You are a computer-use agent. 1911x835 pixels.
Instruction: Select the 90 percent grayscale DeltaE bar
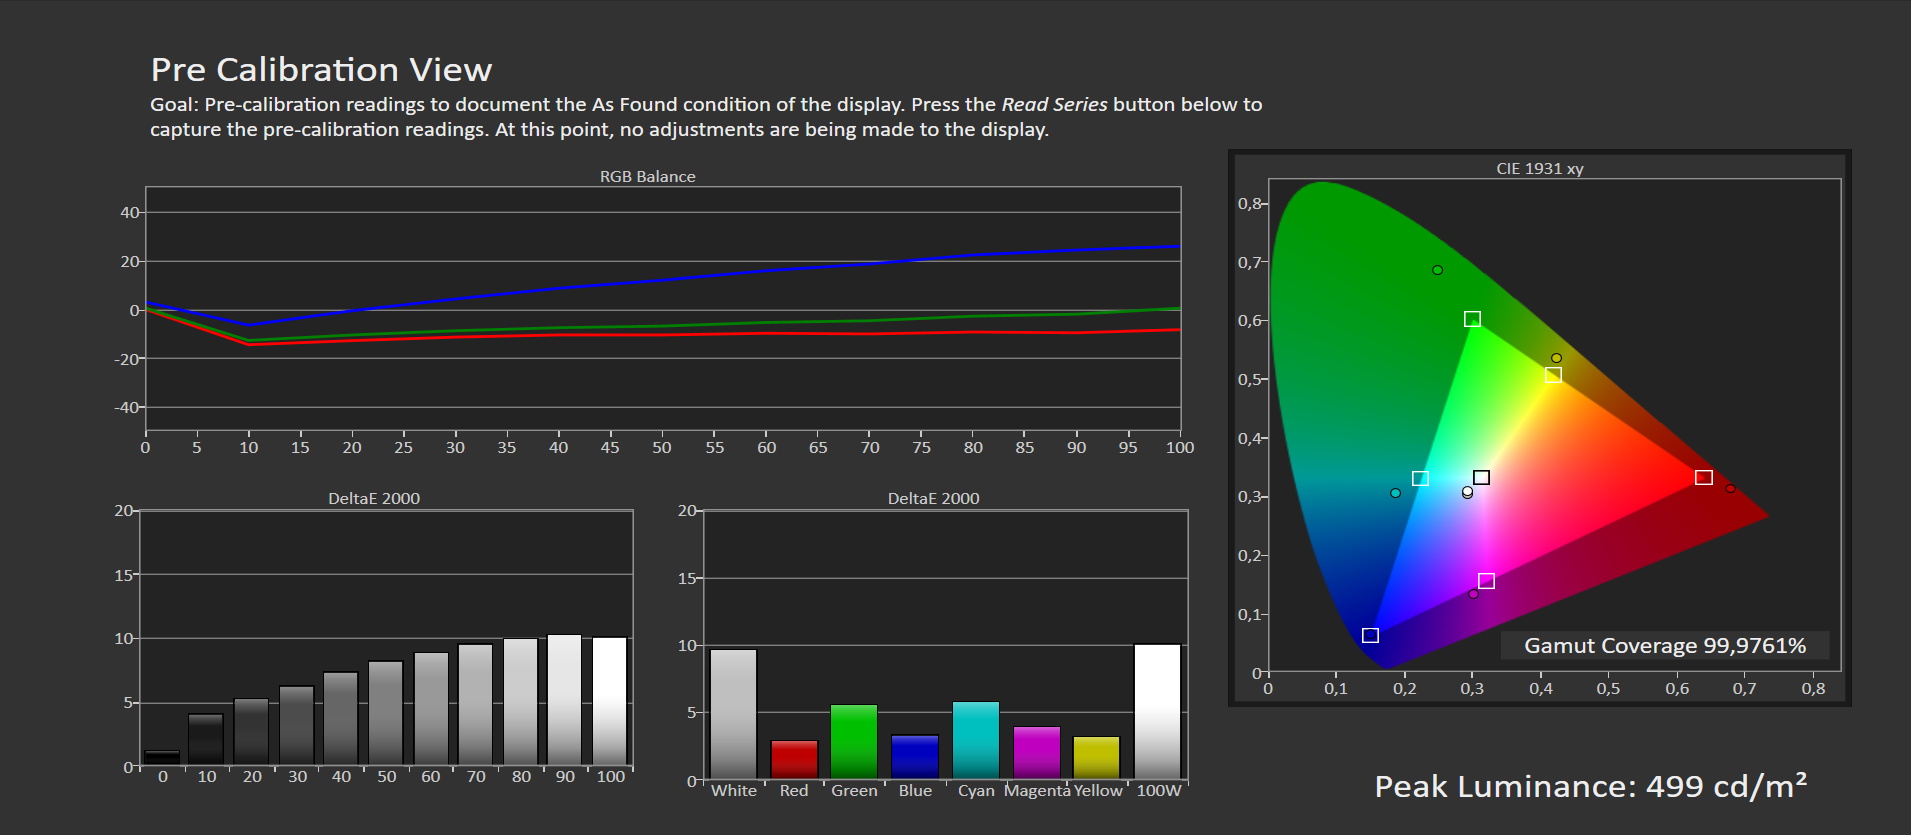[x=565, y=700]
